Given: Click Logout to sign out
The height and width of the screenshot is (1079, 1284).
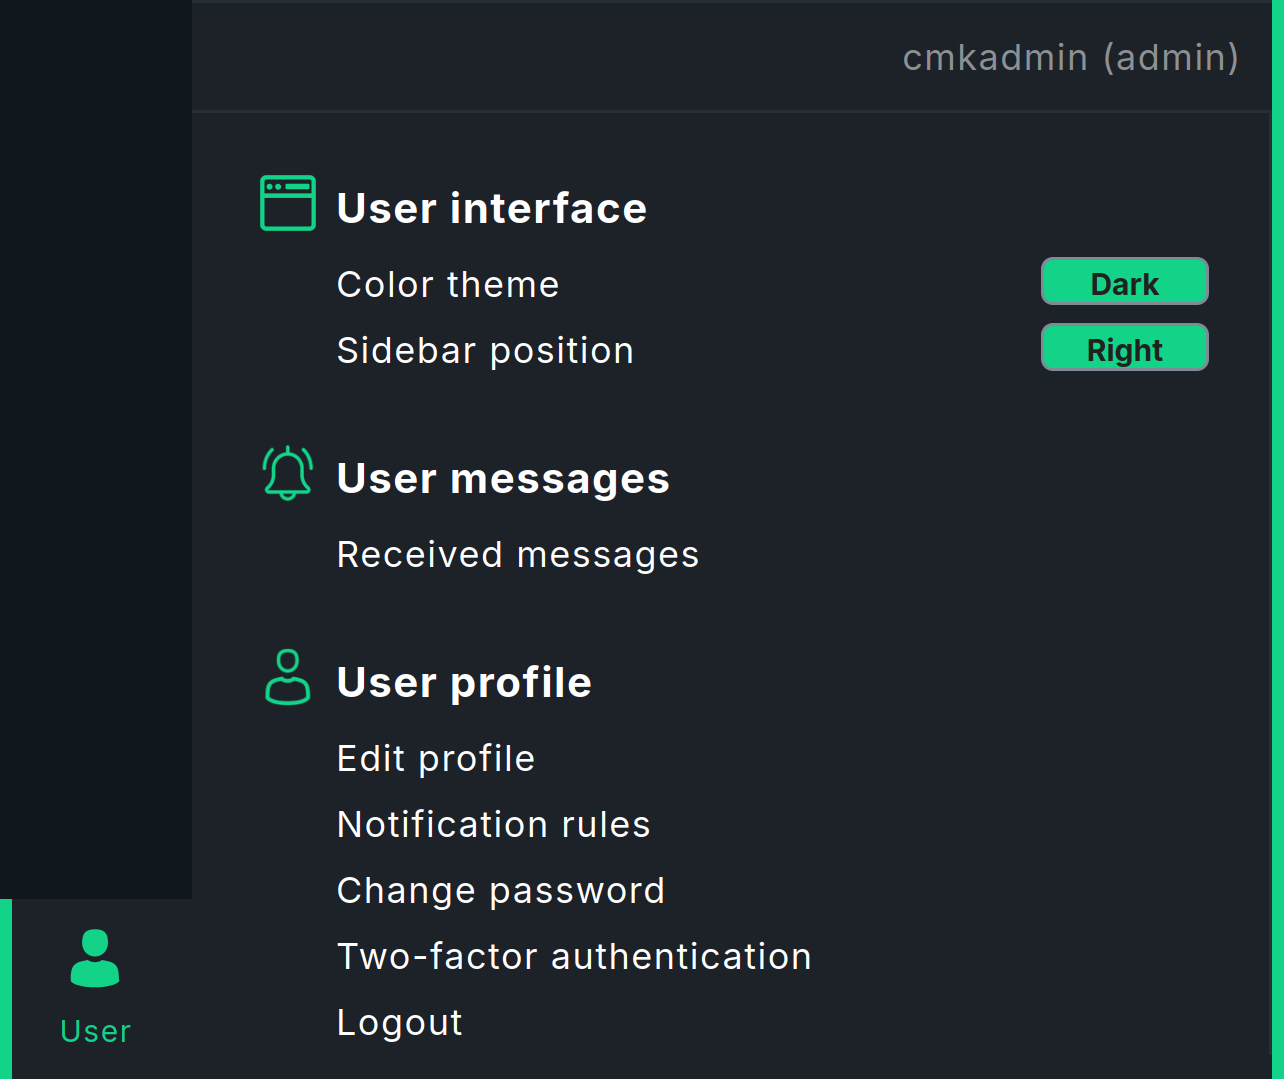Looking at the screenshot, I should coord(399,1022).
